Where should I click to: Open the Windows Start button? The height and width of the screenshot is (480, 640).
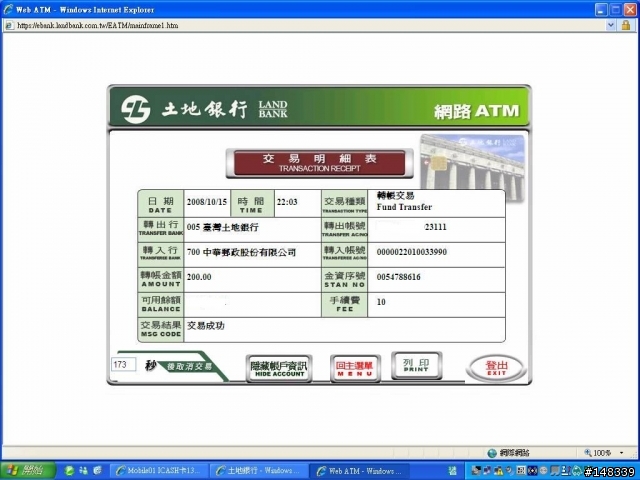(28, 471)
